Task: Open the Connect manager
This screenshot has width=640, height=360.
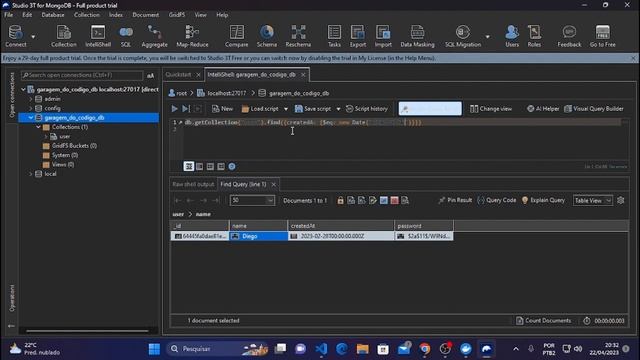Action: [x=16, y=36]
